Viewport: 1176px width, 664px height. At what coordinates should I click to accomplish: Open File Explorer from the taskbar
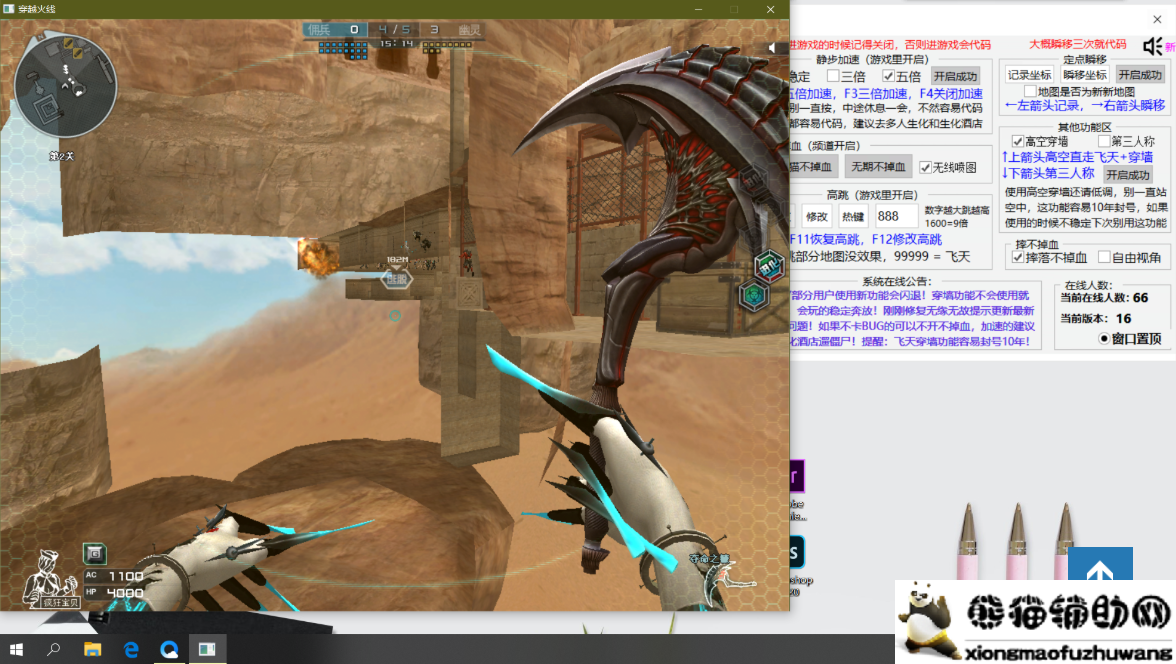(x=92, y=649)
